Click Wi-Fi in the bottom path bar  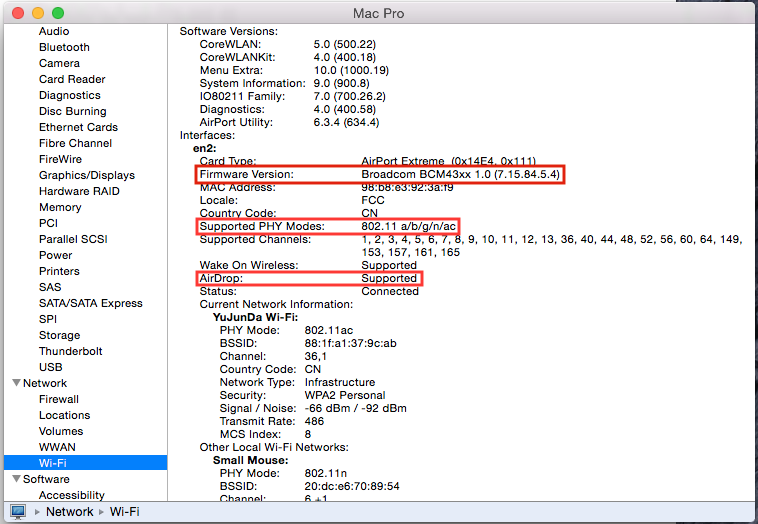coord(124,511)
